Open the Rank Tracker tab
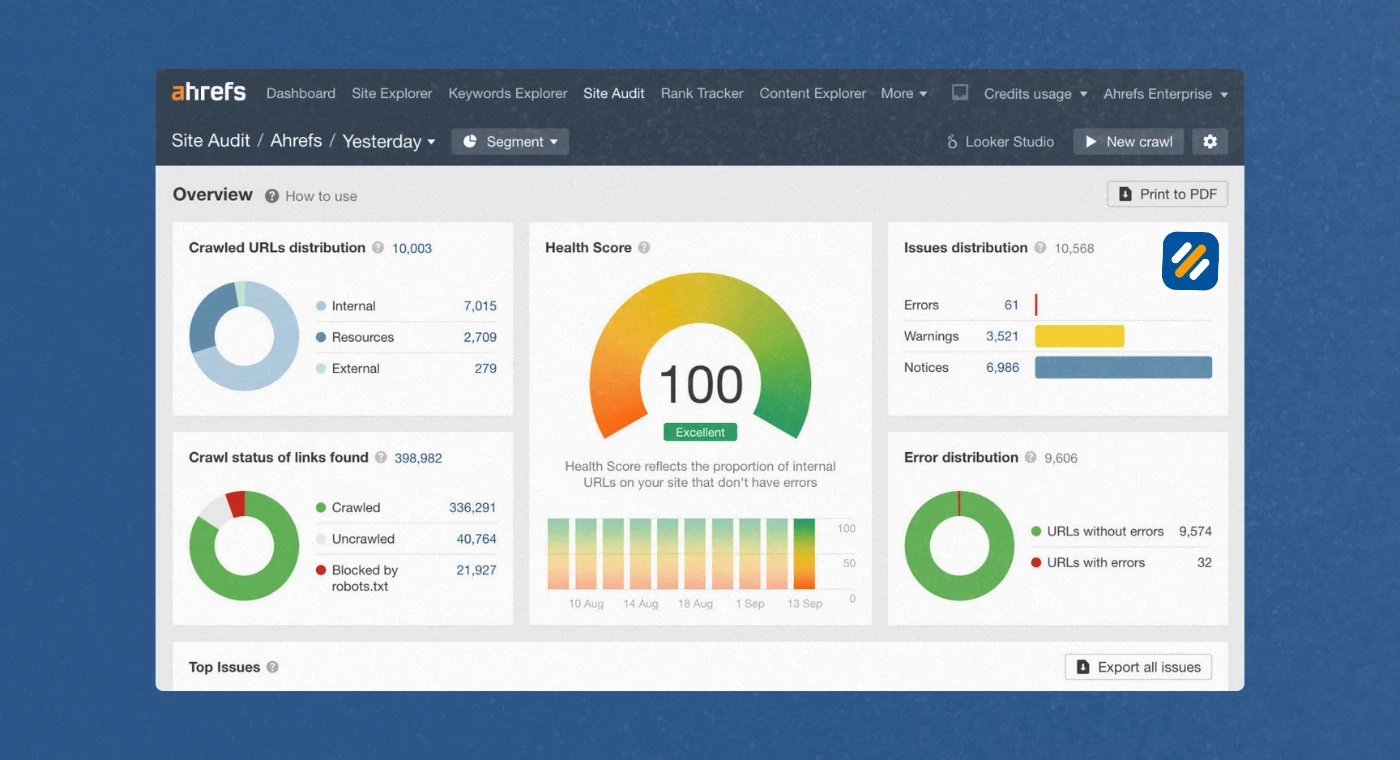 coord(702,93)
